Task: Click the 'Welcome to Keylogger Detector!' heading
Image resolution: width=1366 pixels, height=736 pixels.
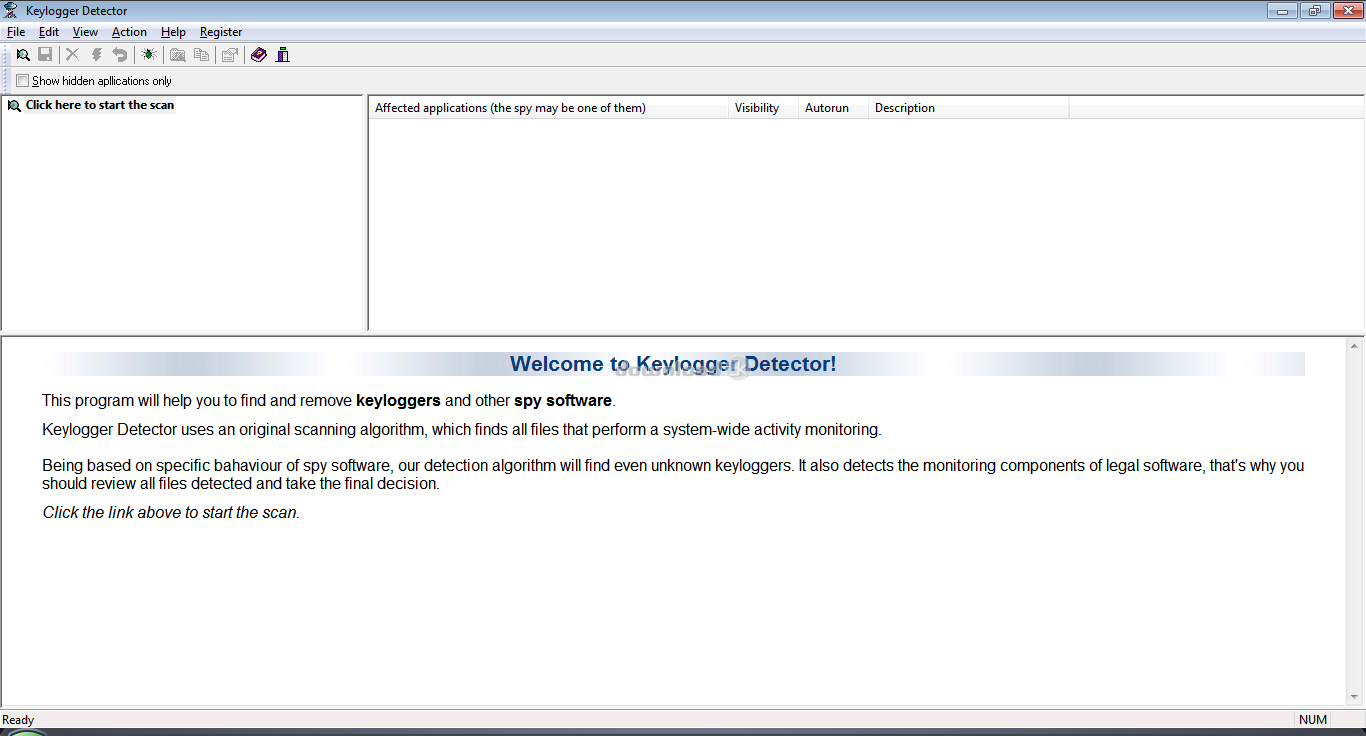Action: point(673,364)
